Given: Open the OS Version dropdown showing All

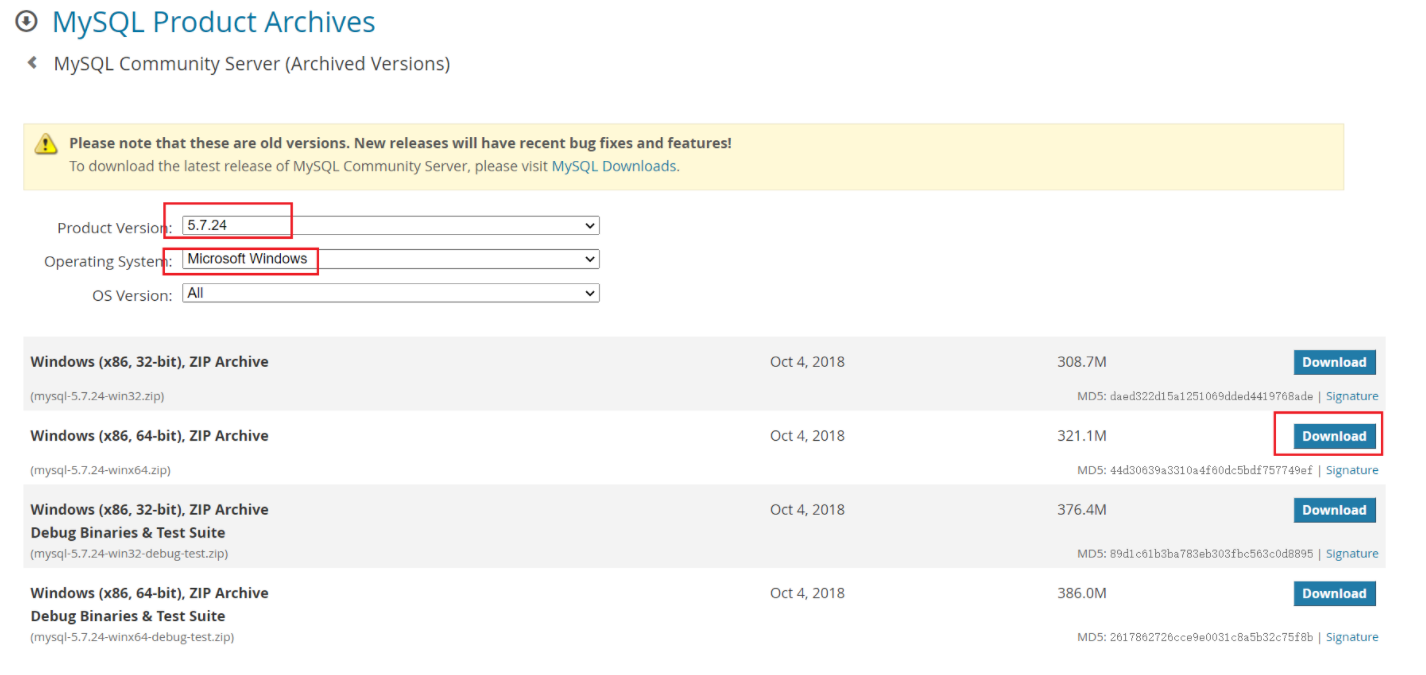Looking at the screenshot, I should pyautogui.click(x=391, y=293).
